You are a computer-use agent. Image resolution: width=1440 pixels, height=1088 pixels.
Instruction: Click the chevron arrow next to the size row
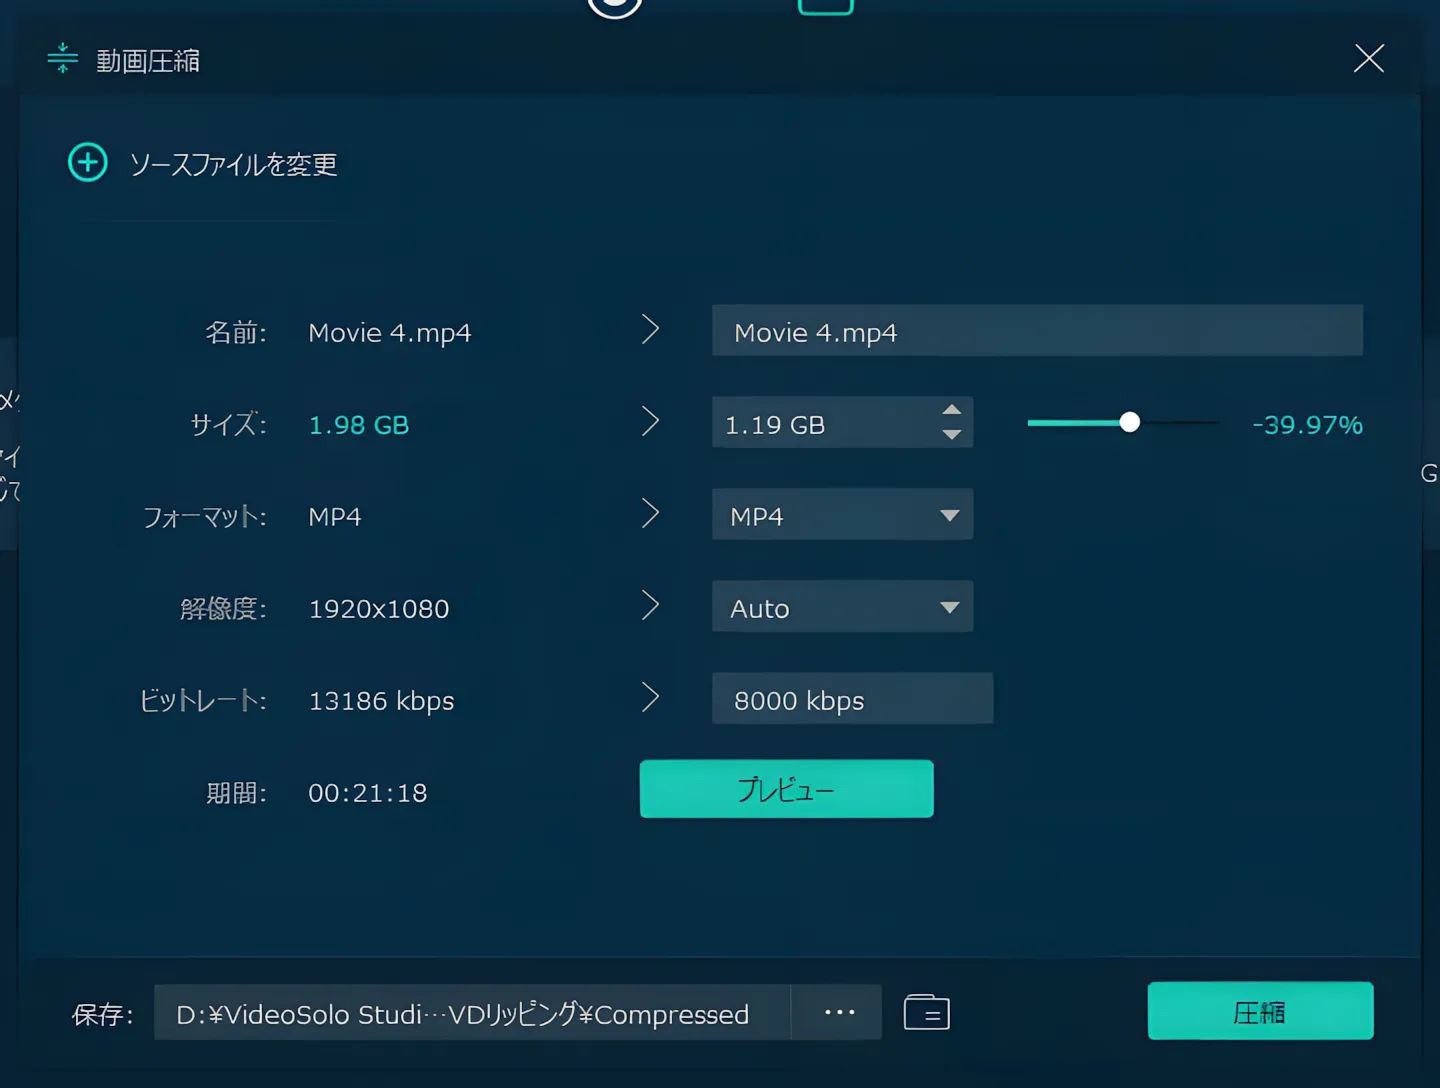tap(651, 422)
